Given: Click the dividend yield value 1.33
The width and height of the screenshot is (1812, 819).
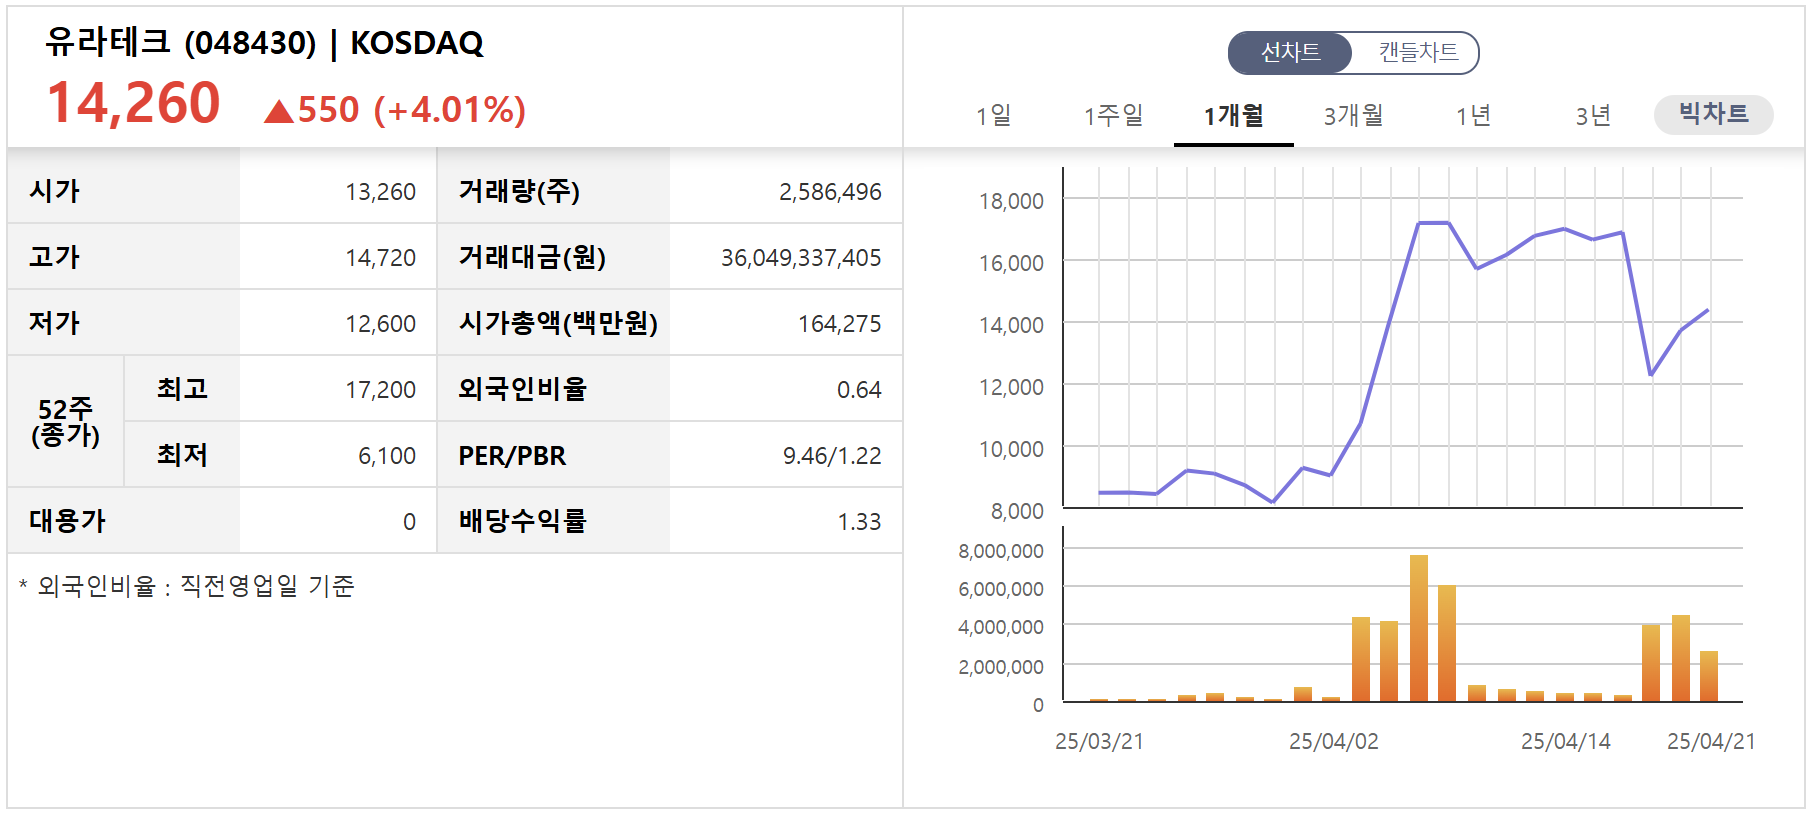Looking at the screenshot, I should point(859,522).
